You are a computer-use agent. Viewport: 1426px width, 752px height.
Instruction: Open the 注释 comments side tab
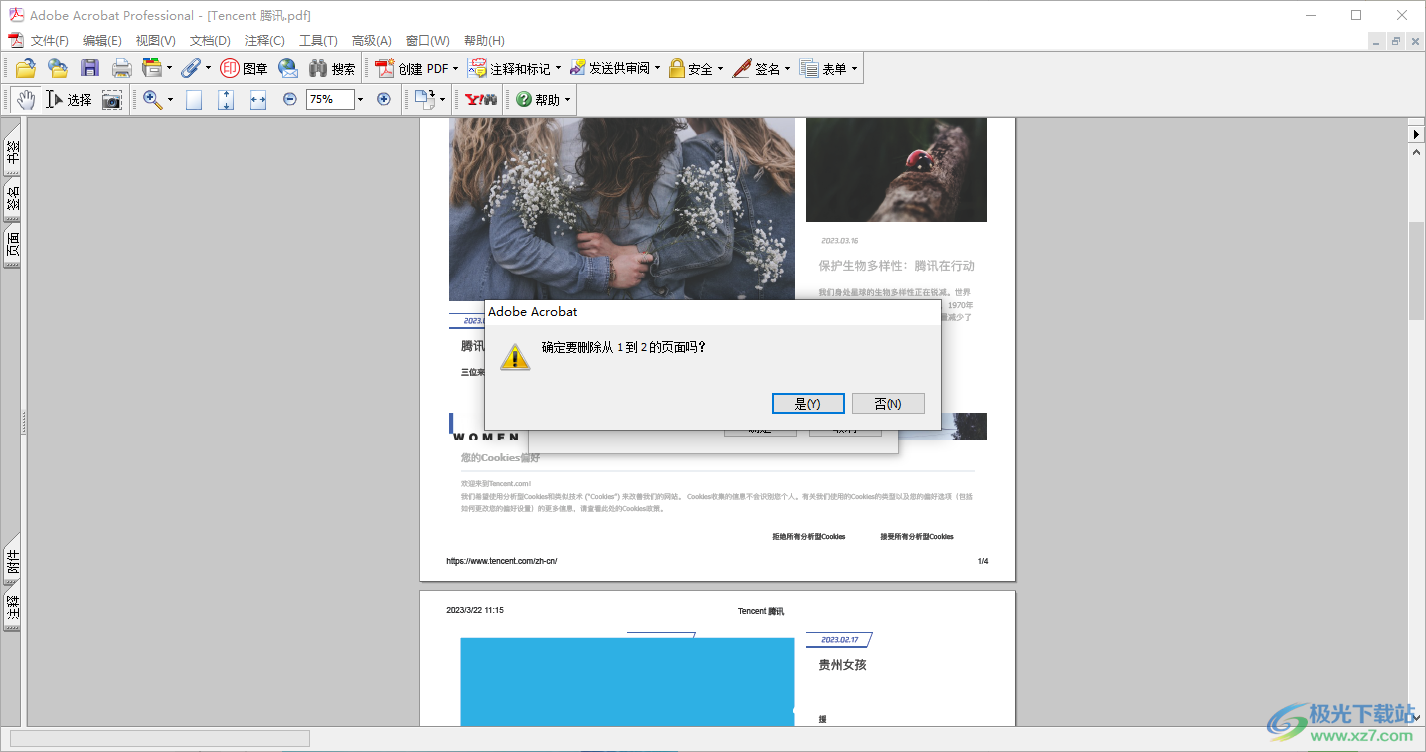click(12, 607)
